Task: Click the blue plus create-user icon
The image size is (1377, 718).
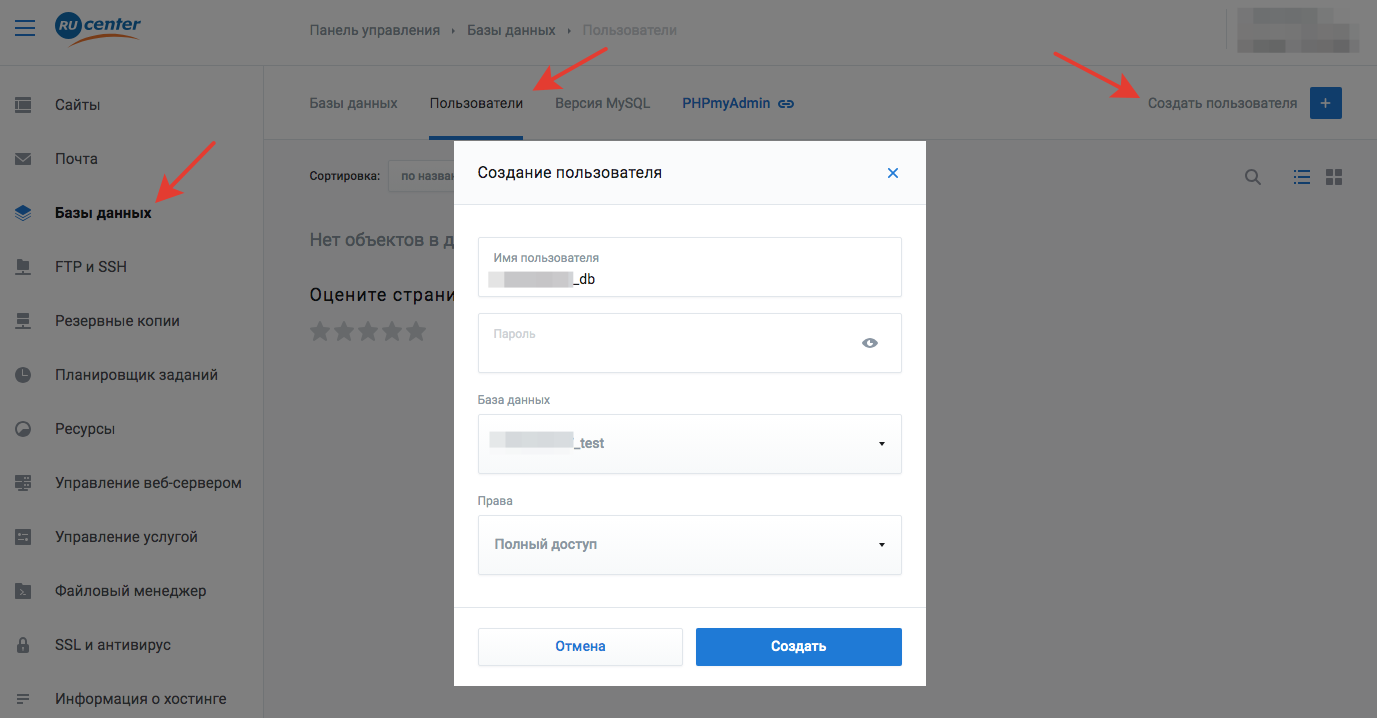Action: 1325,103
